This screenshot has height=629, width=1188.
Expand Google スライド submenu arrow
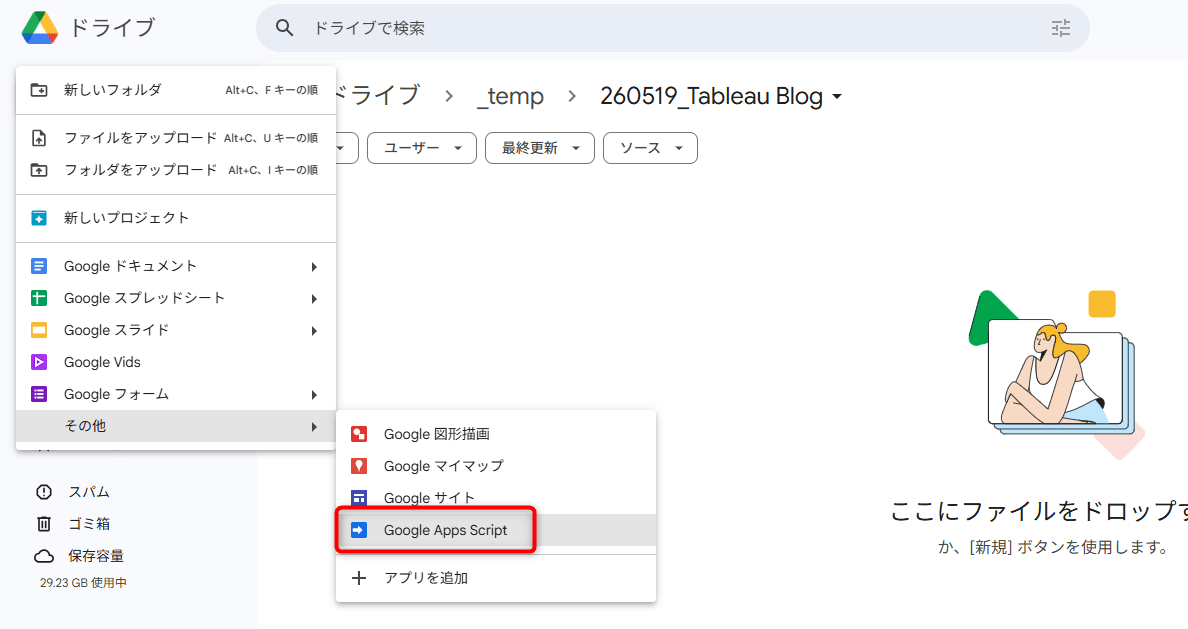pyautogui.click(x=314, y=330)
